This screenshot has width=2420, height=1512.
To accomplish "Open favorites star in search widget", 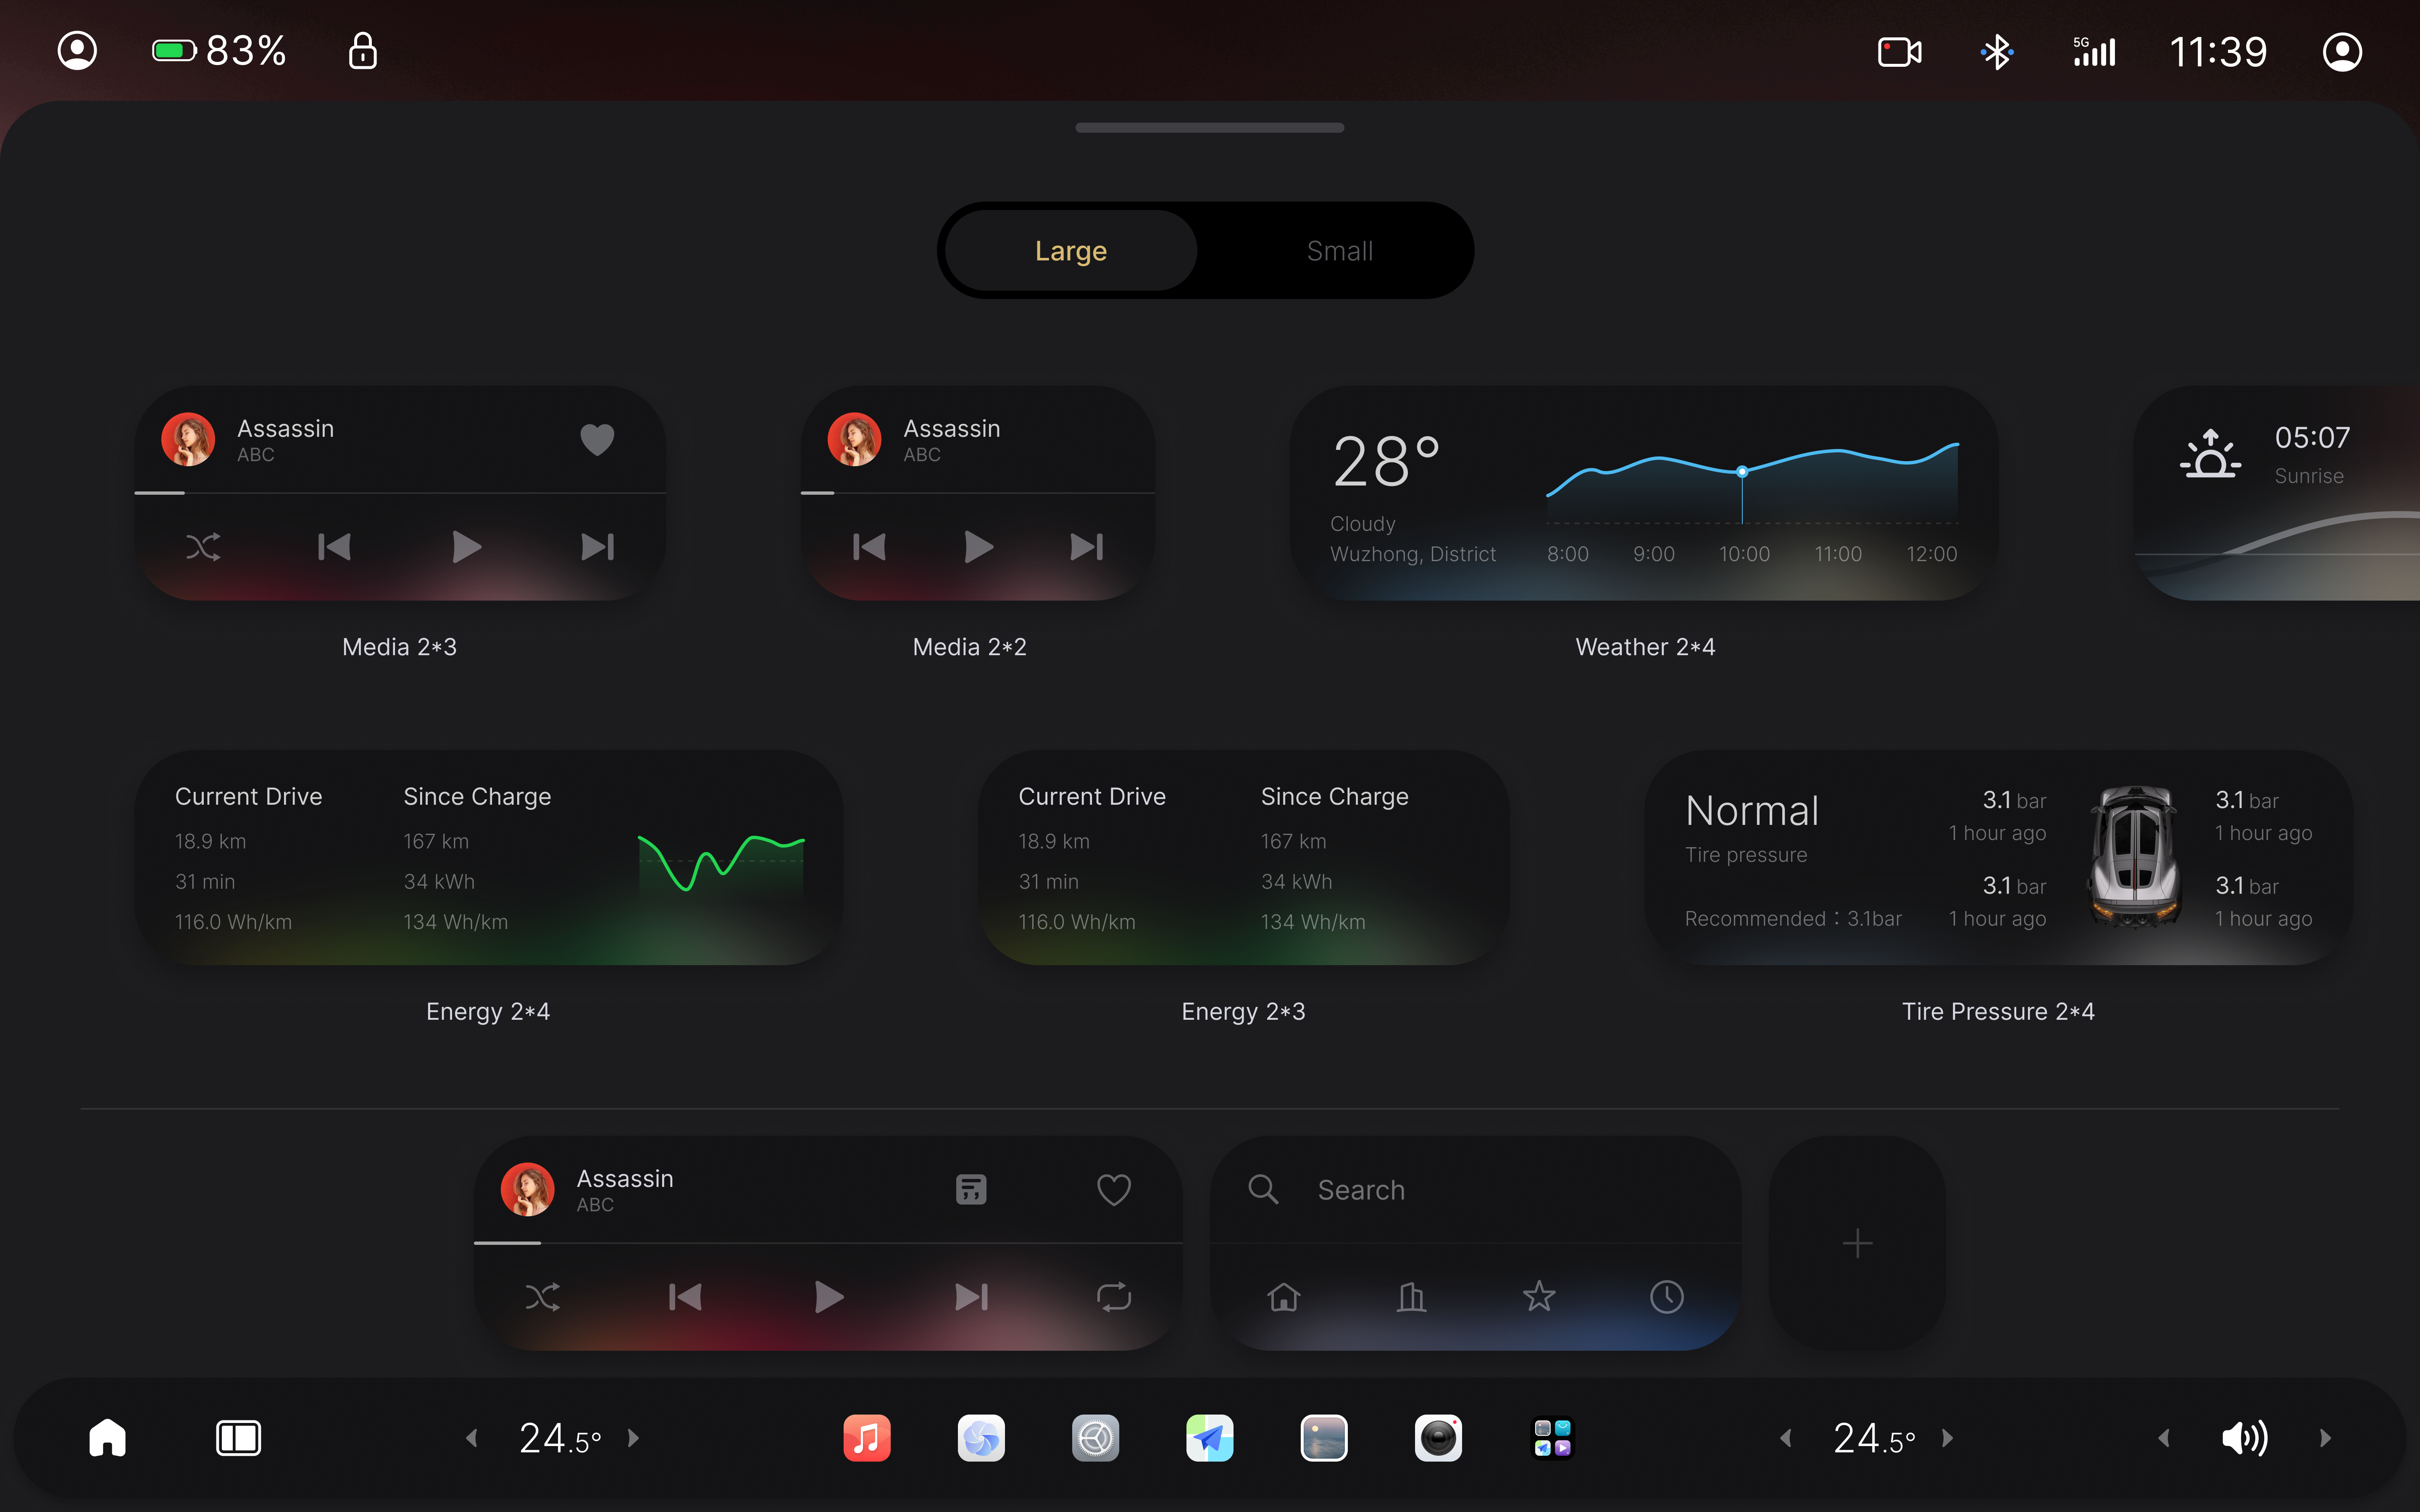I will coord(1539,1297).
